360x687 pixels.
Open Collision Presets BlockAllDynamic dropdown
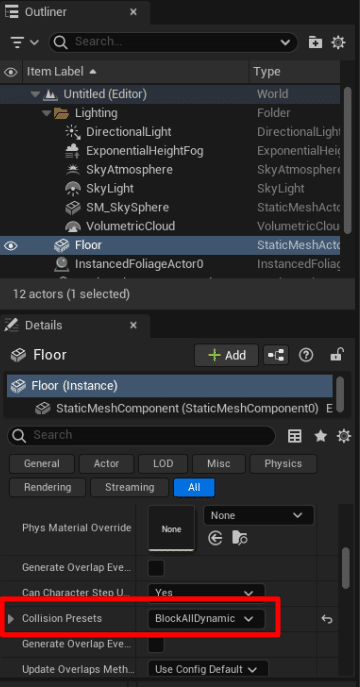(x=206, y=619)
